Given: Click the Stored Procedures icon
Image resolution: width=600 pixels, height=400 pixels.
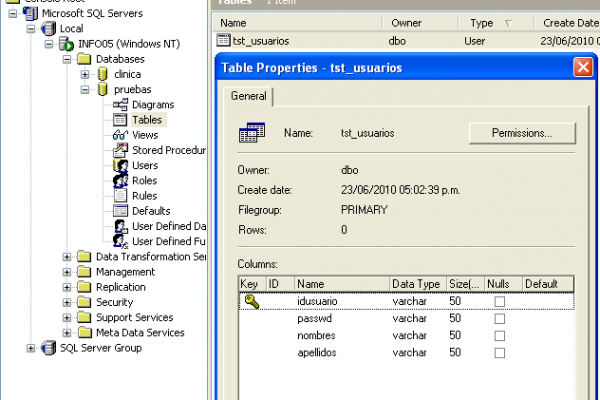Looking at the screenshot, I should point(120,150).
